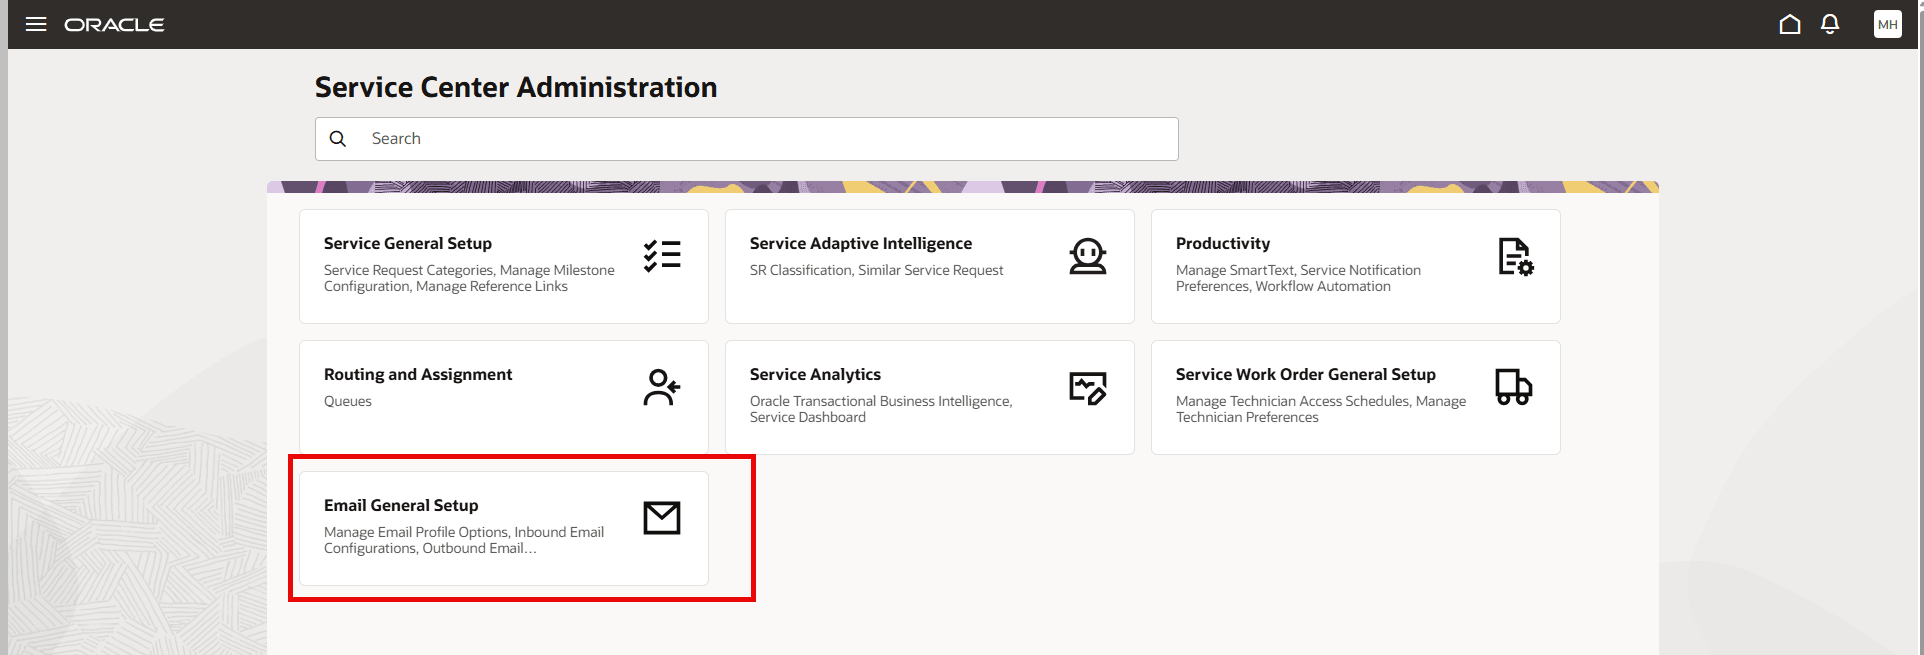Viewport: 1924px width, 655px height.
Task: Click the Email General Setup envelope icon
Action: [662, 518]
